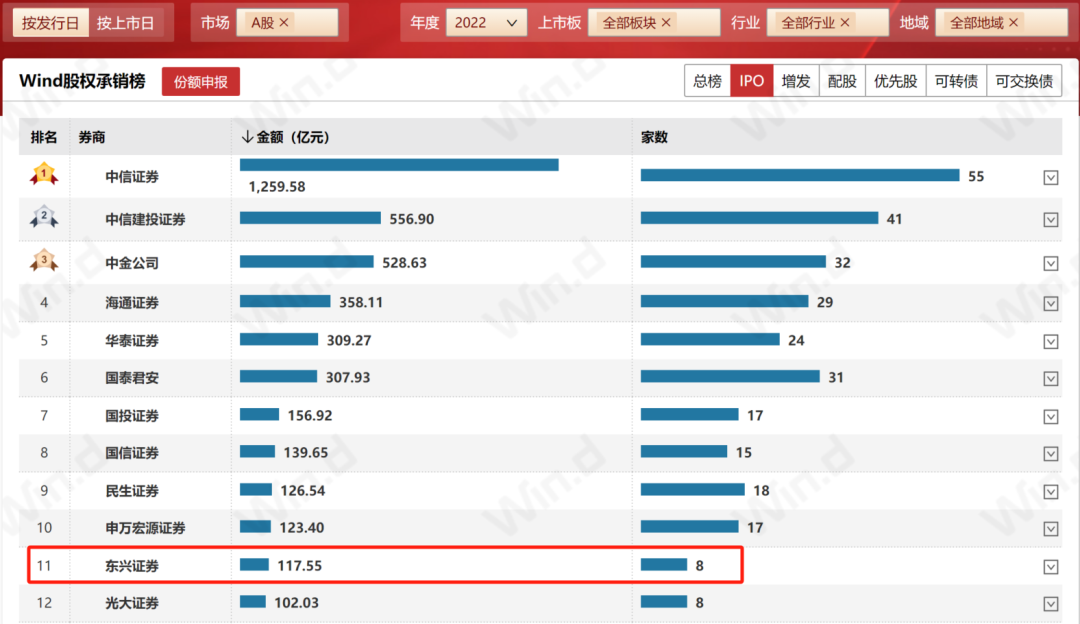Click the 中信建投证券 broker name
Image resolution: width=1080 pixels, height=624 pixels.
coord(145,220)
